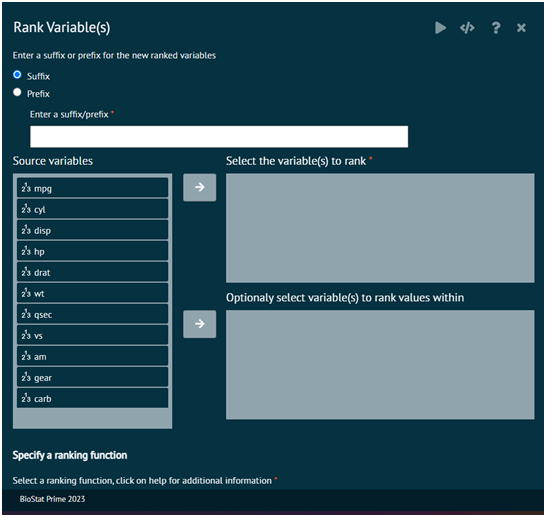Image resolution: width=546 pixels, height=517 pixels.
Task: Select am in Source variables
Action: pyautogui.click(x=92, y=356)
